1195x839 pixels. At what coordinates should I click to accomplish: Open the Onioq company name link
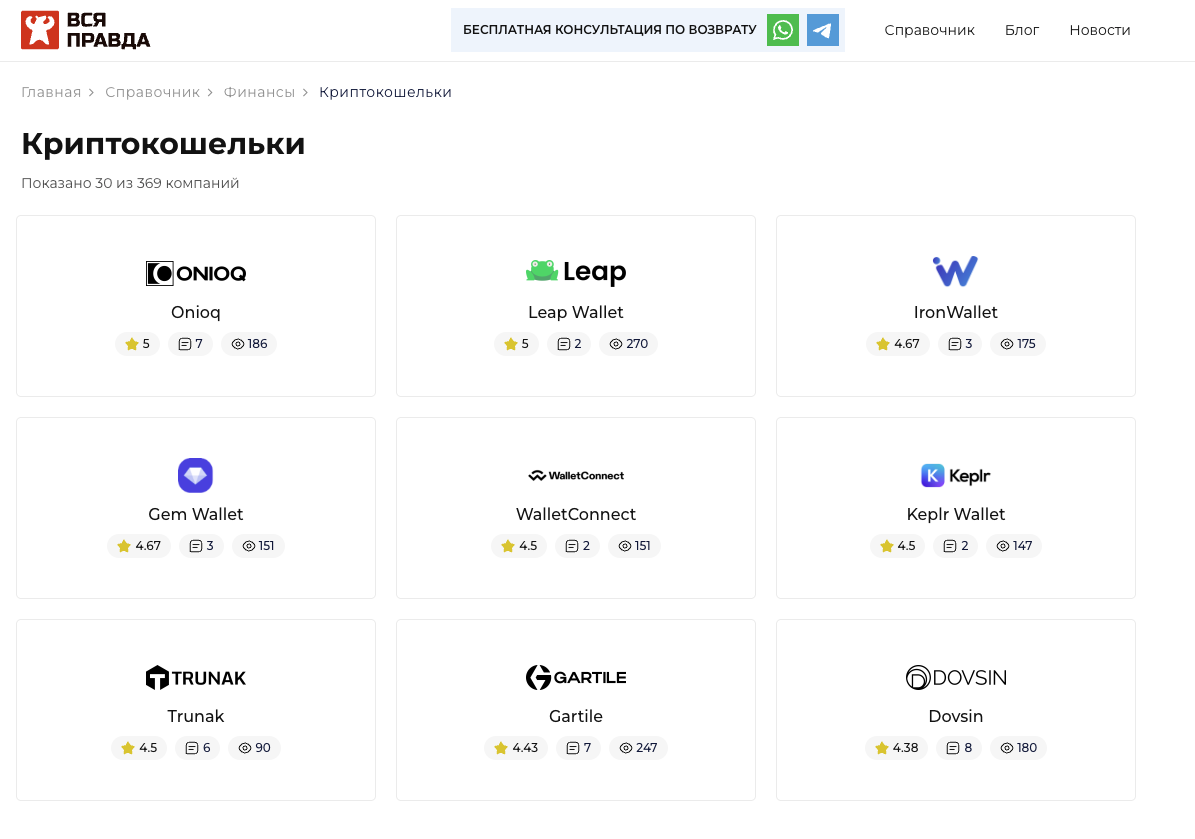[196, 312]
